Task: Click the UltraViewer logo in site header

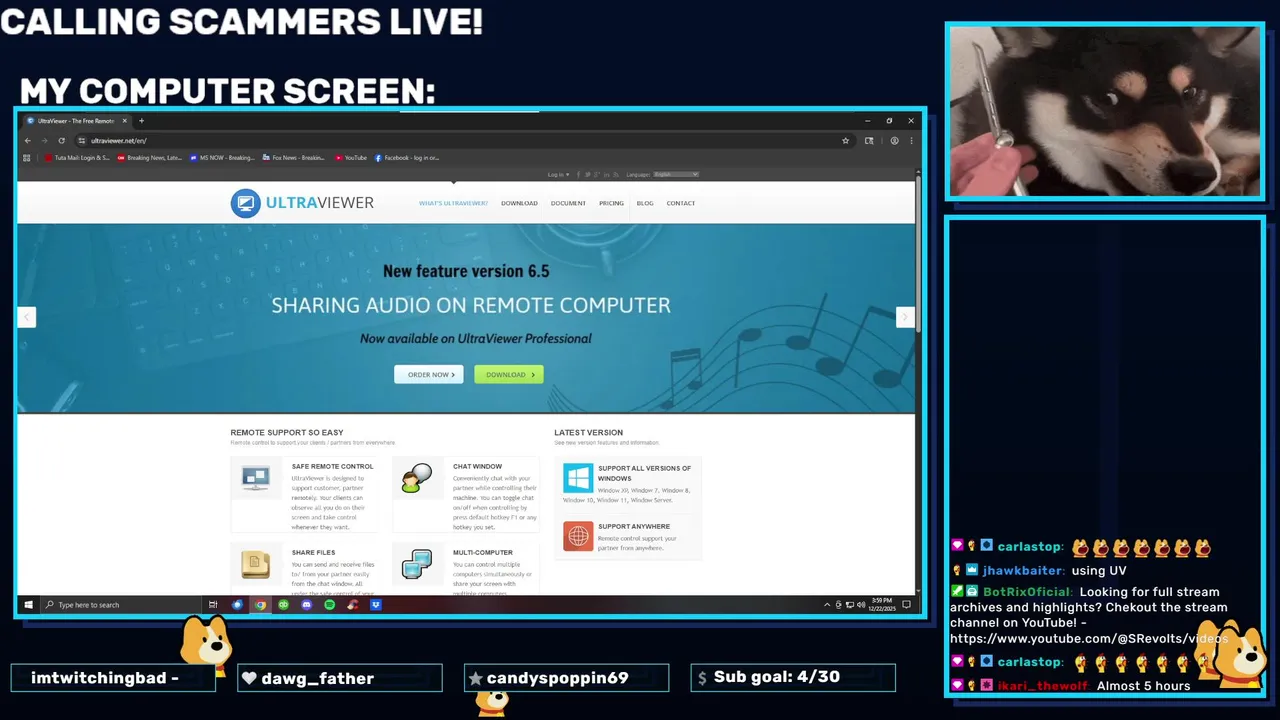Action: click(x=302, y=203)
